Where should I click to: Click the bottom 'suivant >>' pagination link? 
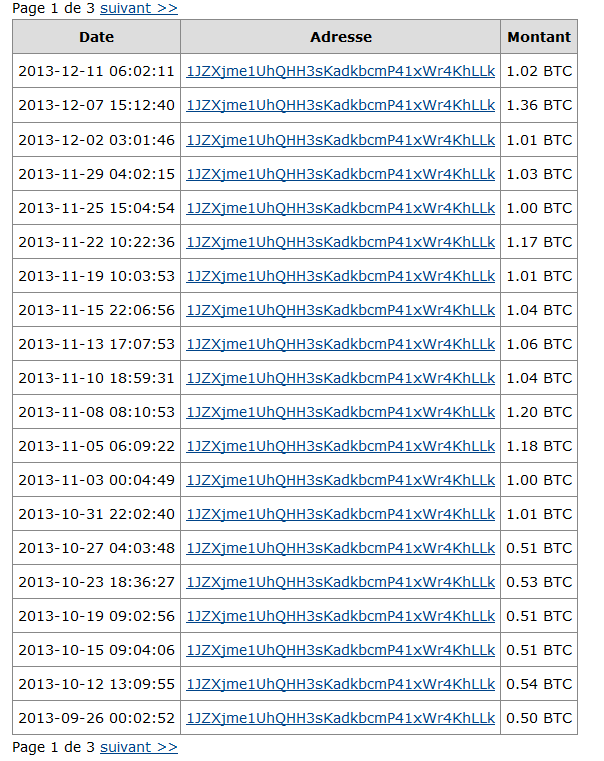139,747
